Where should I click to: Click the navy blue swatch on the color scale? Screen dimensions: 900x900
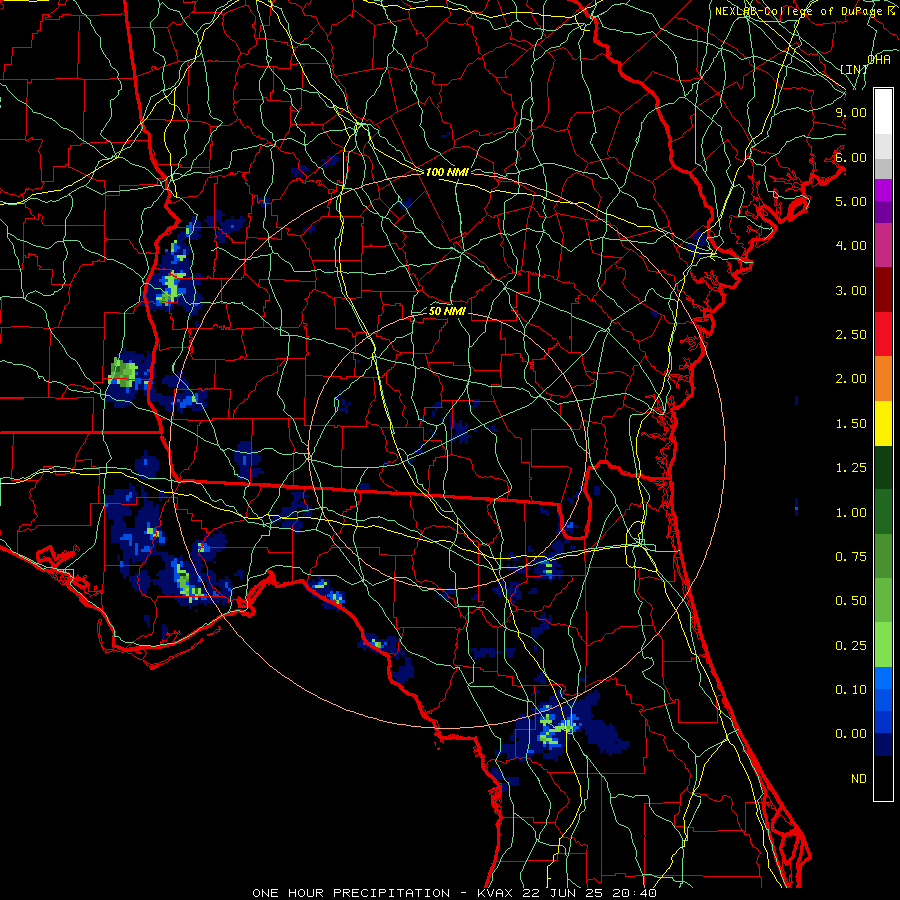coord(883,744)
